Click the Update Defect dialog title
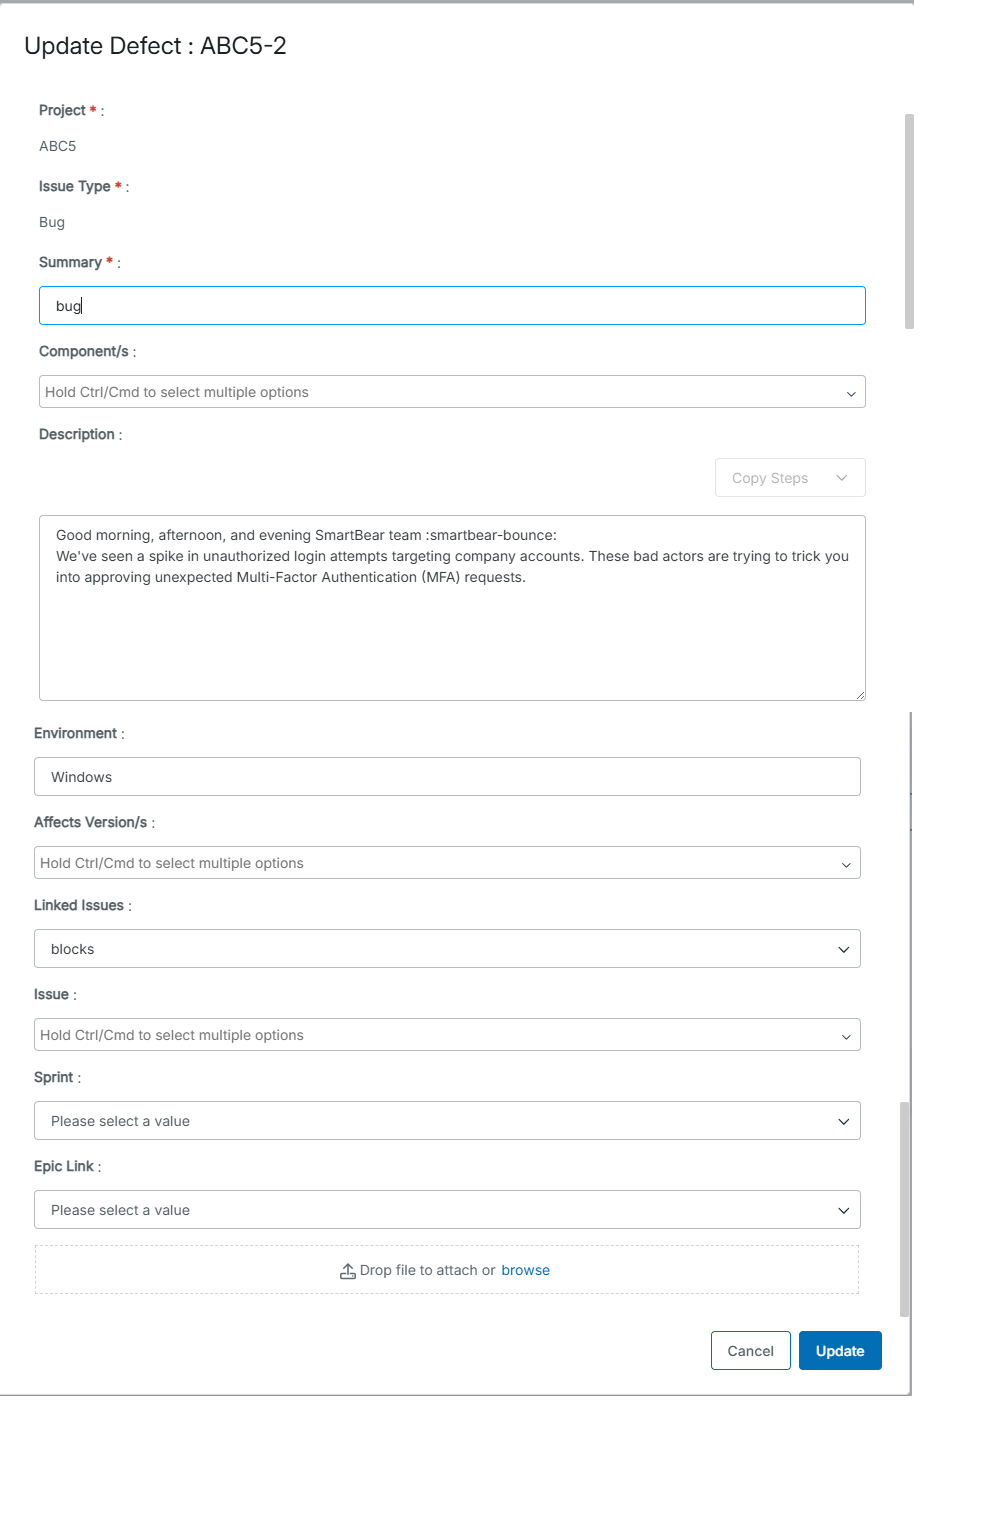This screenshot has width=1007, height=1520. 156,46
